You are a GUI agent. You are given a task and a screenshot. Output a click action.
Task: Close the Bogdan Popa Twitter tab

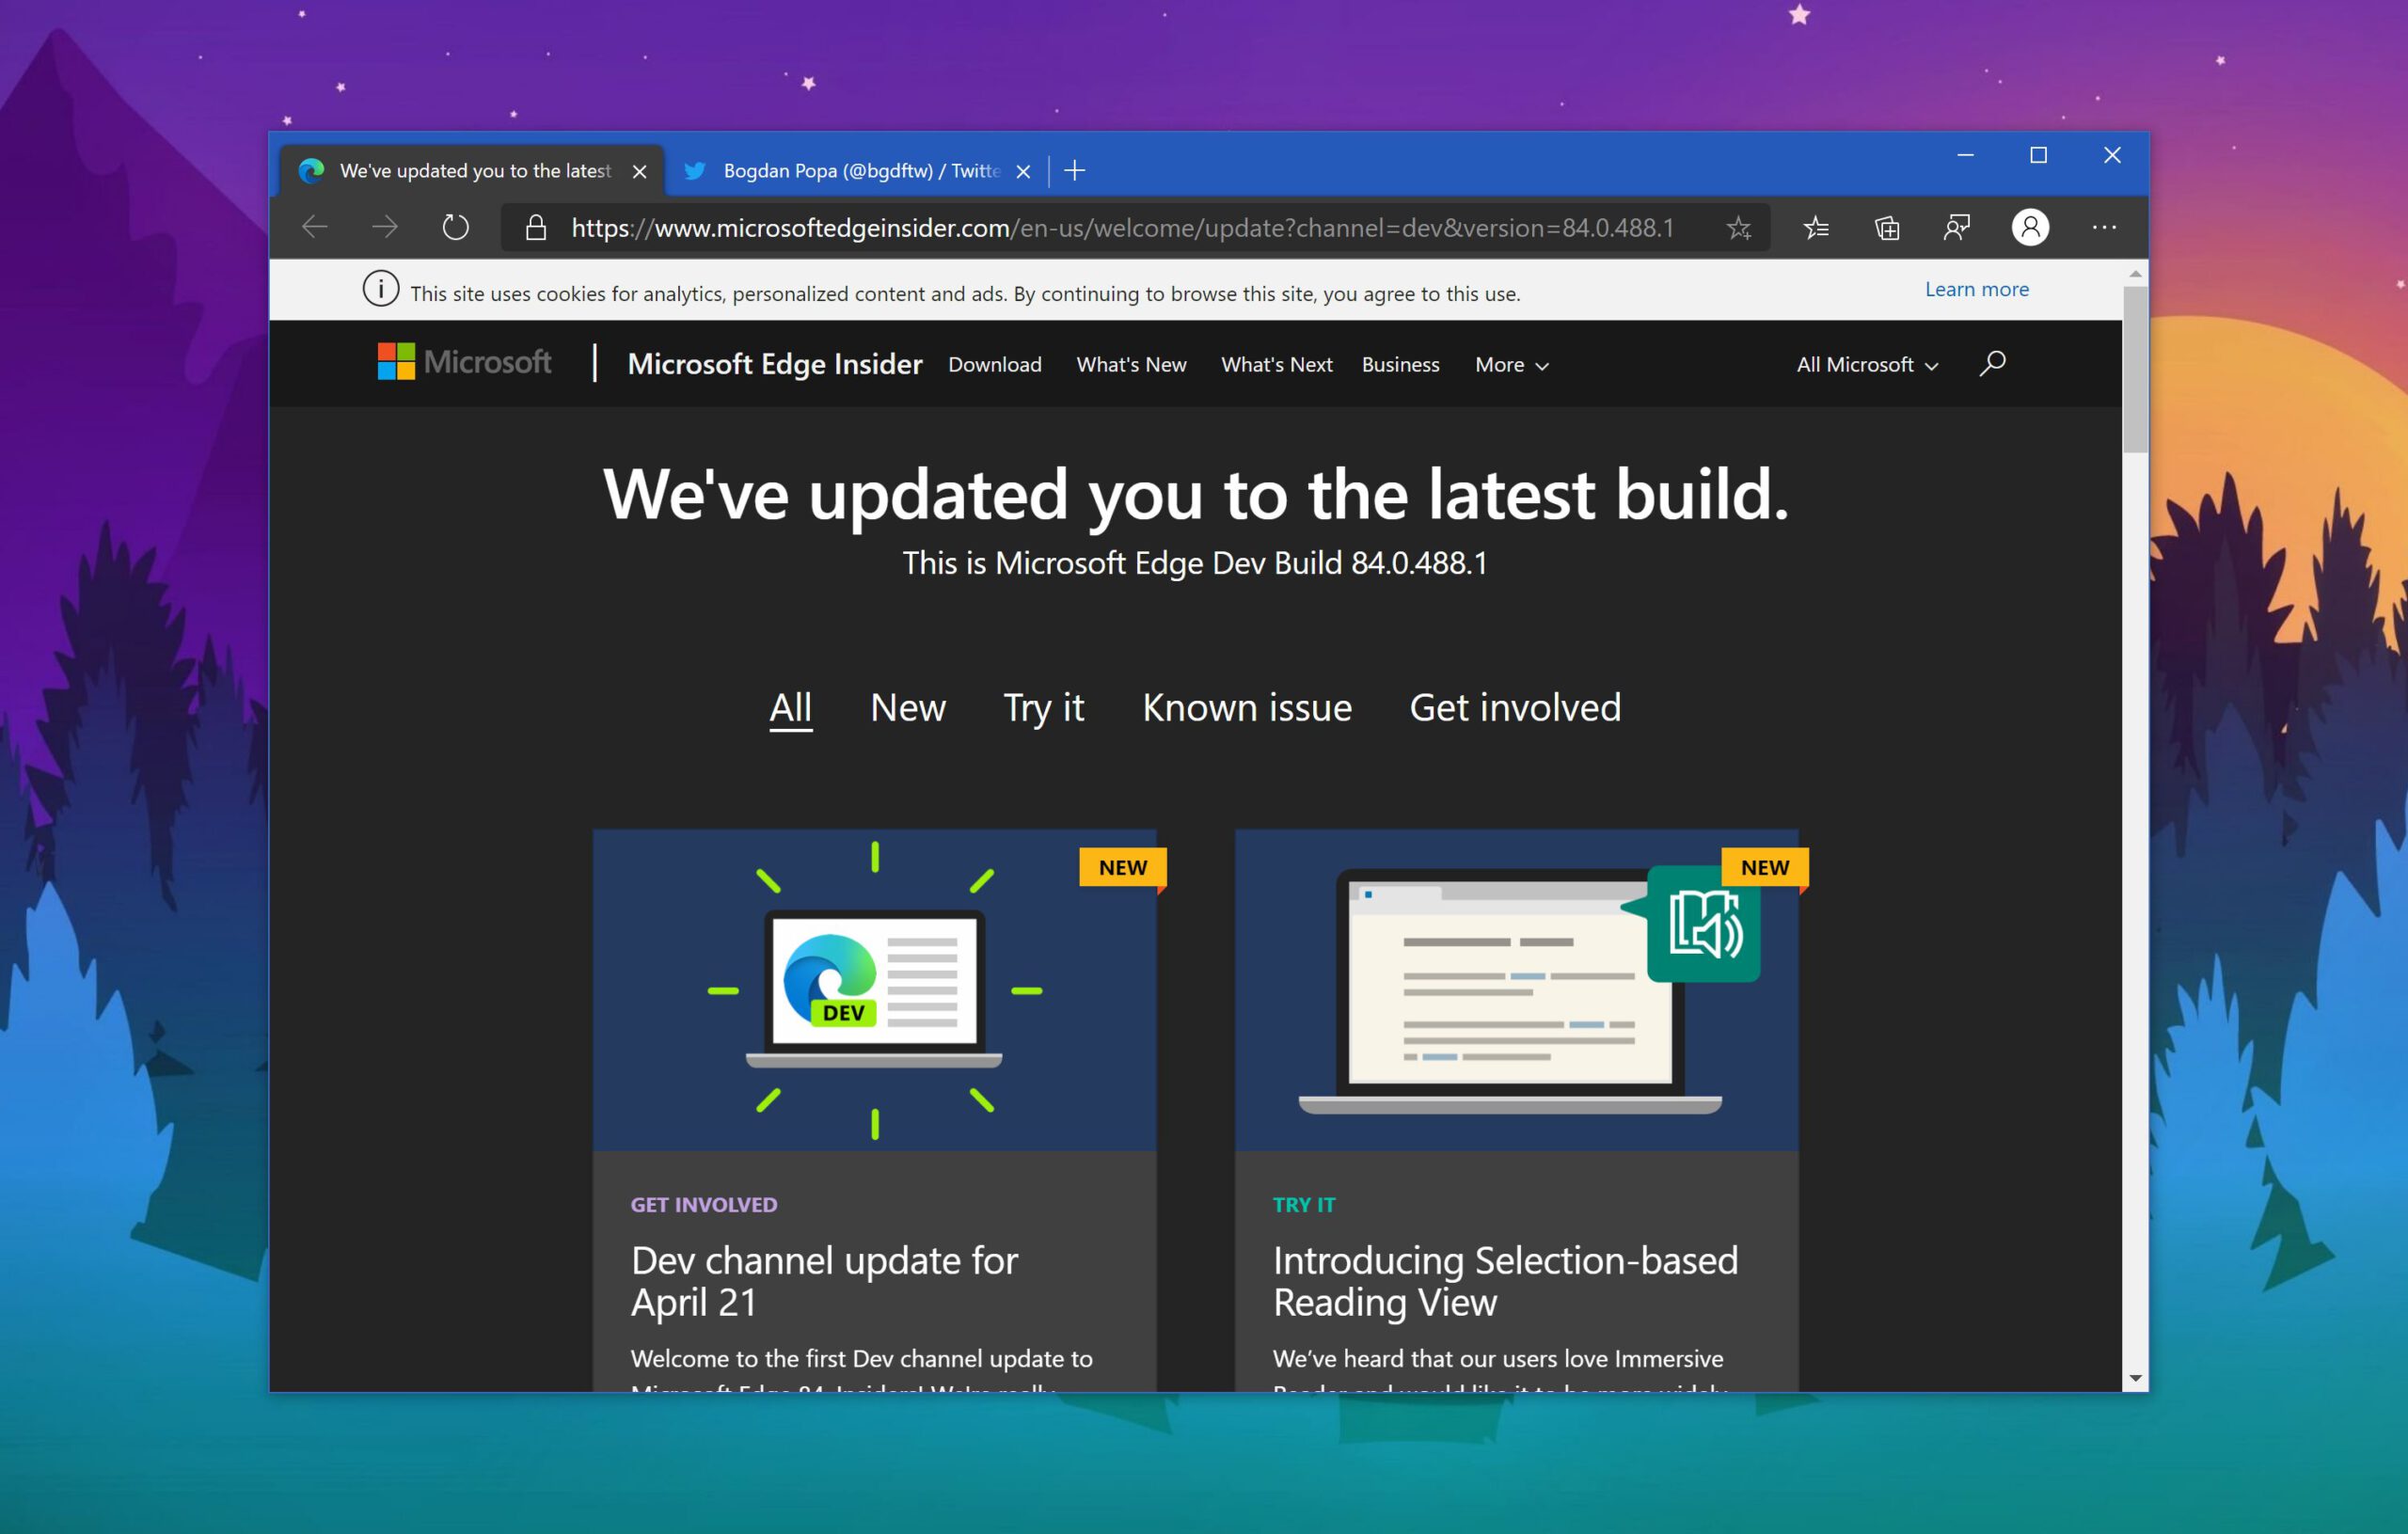click(x=1023, y=172)
